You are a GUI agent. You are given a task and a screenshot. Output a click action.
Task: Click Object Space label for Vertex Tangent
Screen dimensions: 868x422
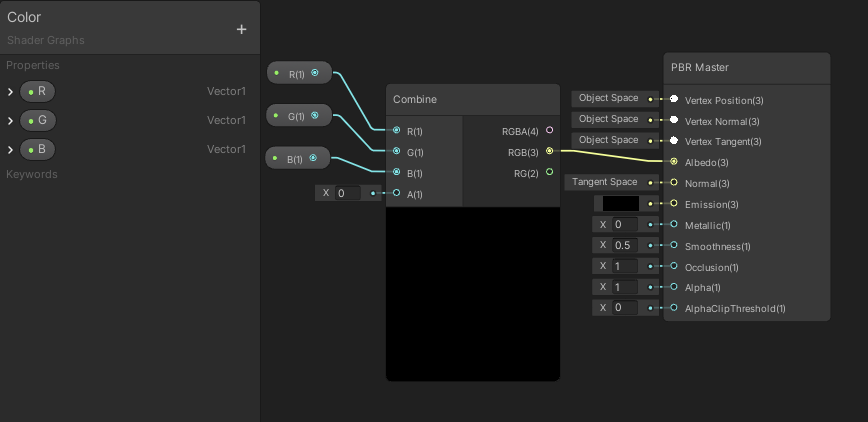pos(608,140)
